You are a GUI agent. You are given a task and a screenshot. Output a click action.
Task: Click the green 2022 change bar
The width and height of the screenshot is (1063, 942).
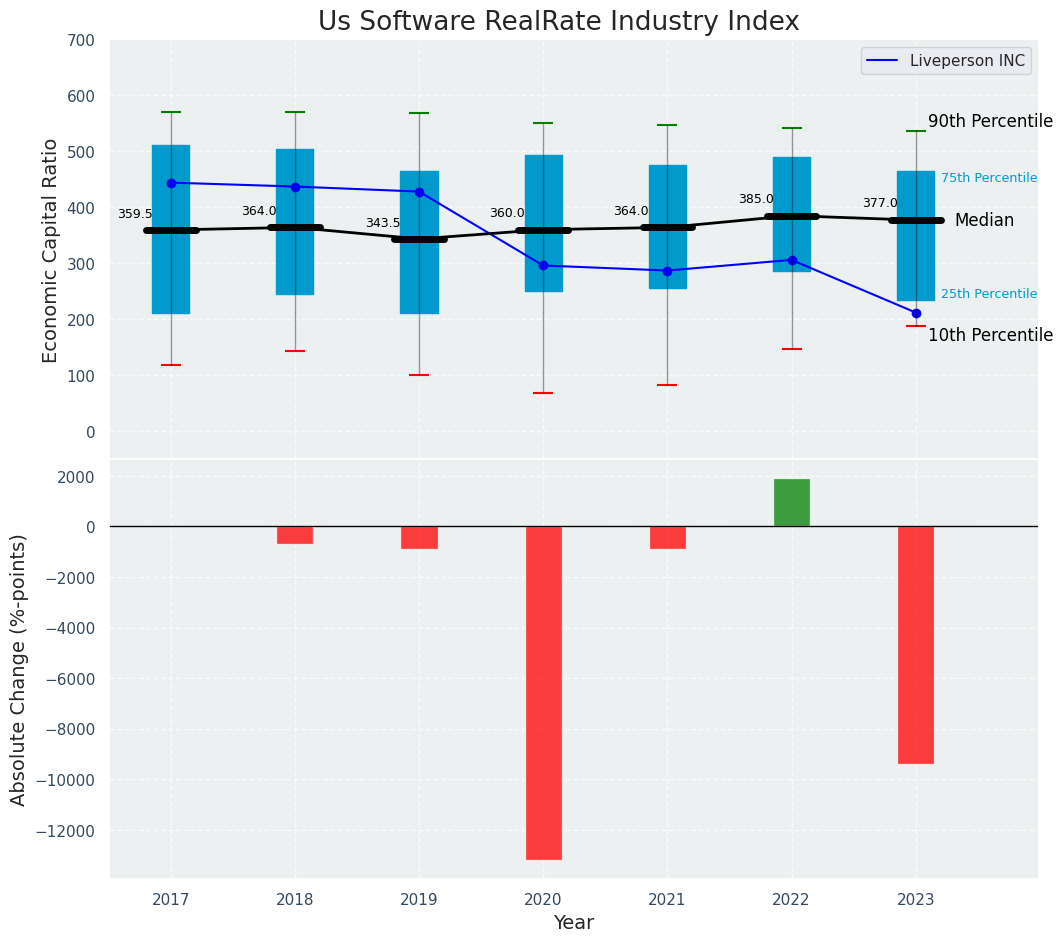pos(791,503)
